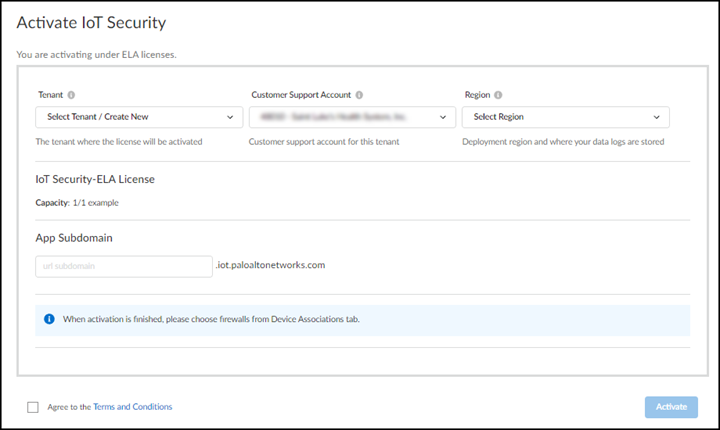
Task: Click the .iot.paloaltonetworks.com domain suffix
Action: coord(271,266)
